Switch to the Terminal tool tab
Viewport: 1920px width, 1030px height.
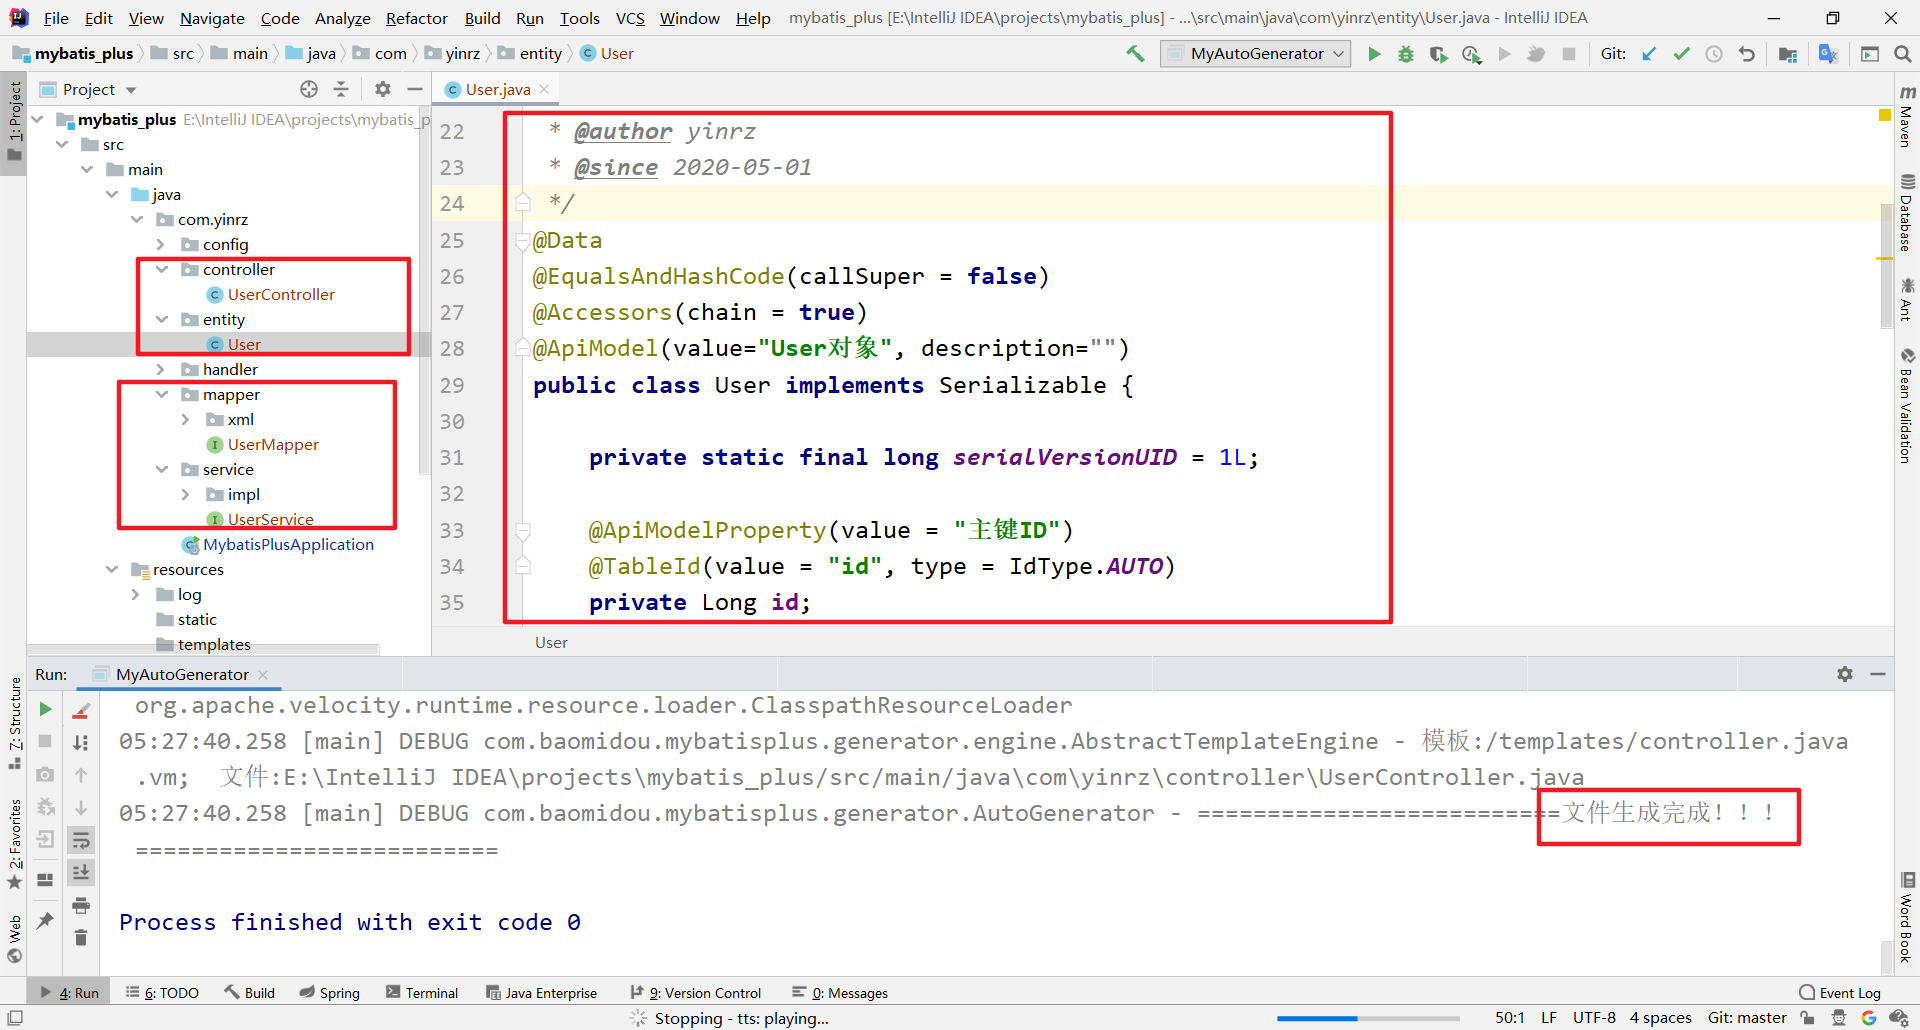[421, 993]
